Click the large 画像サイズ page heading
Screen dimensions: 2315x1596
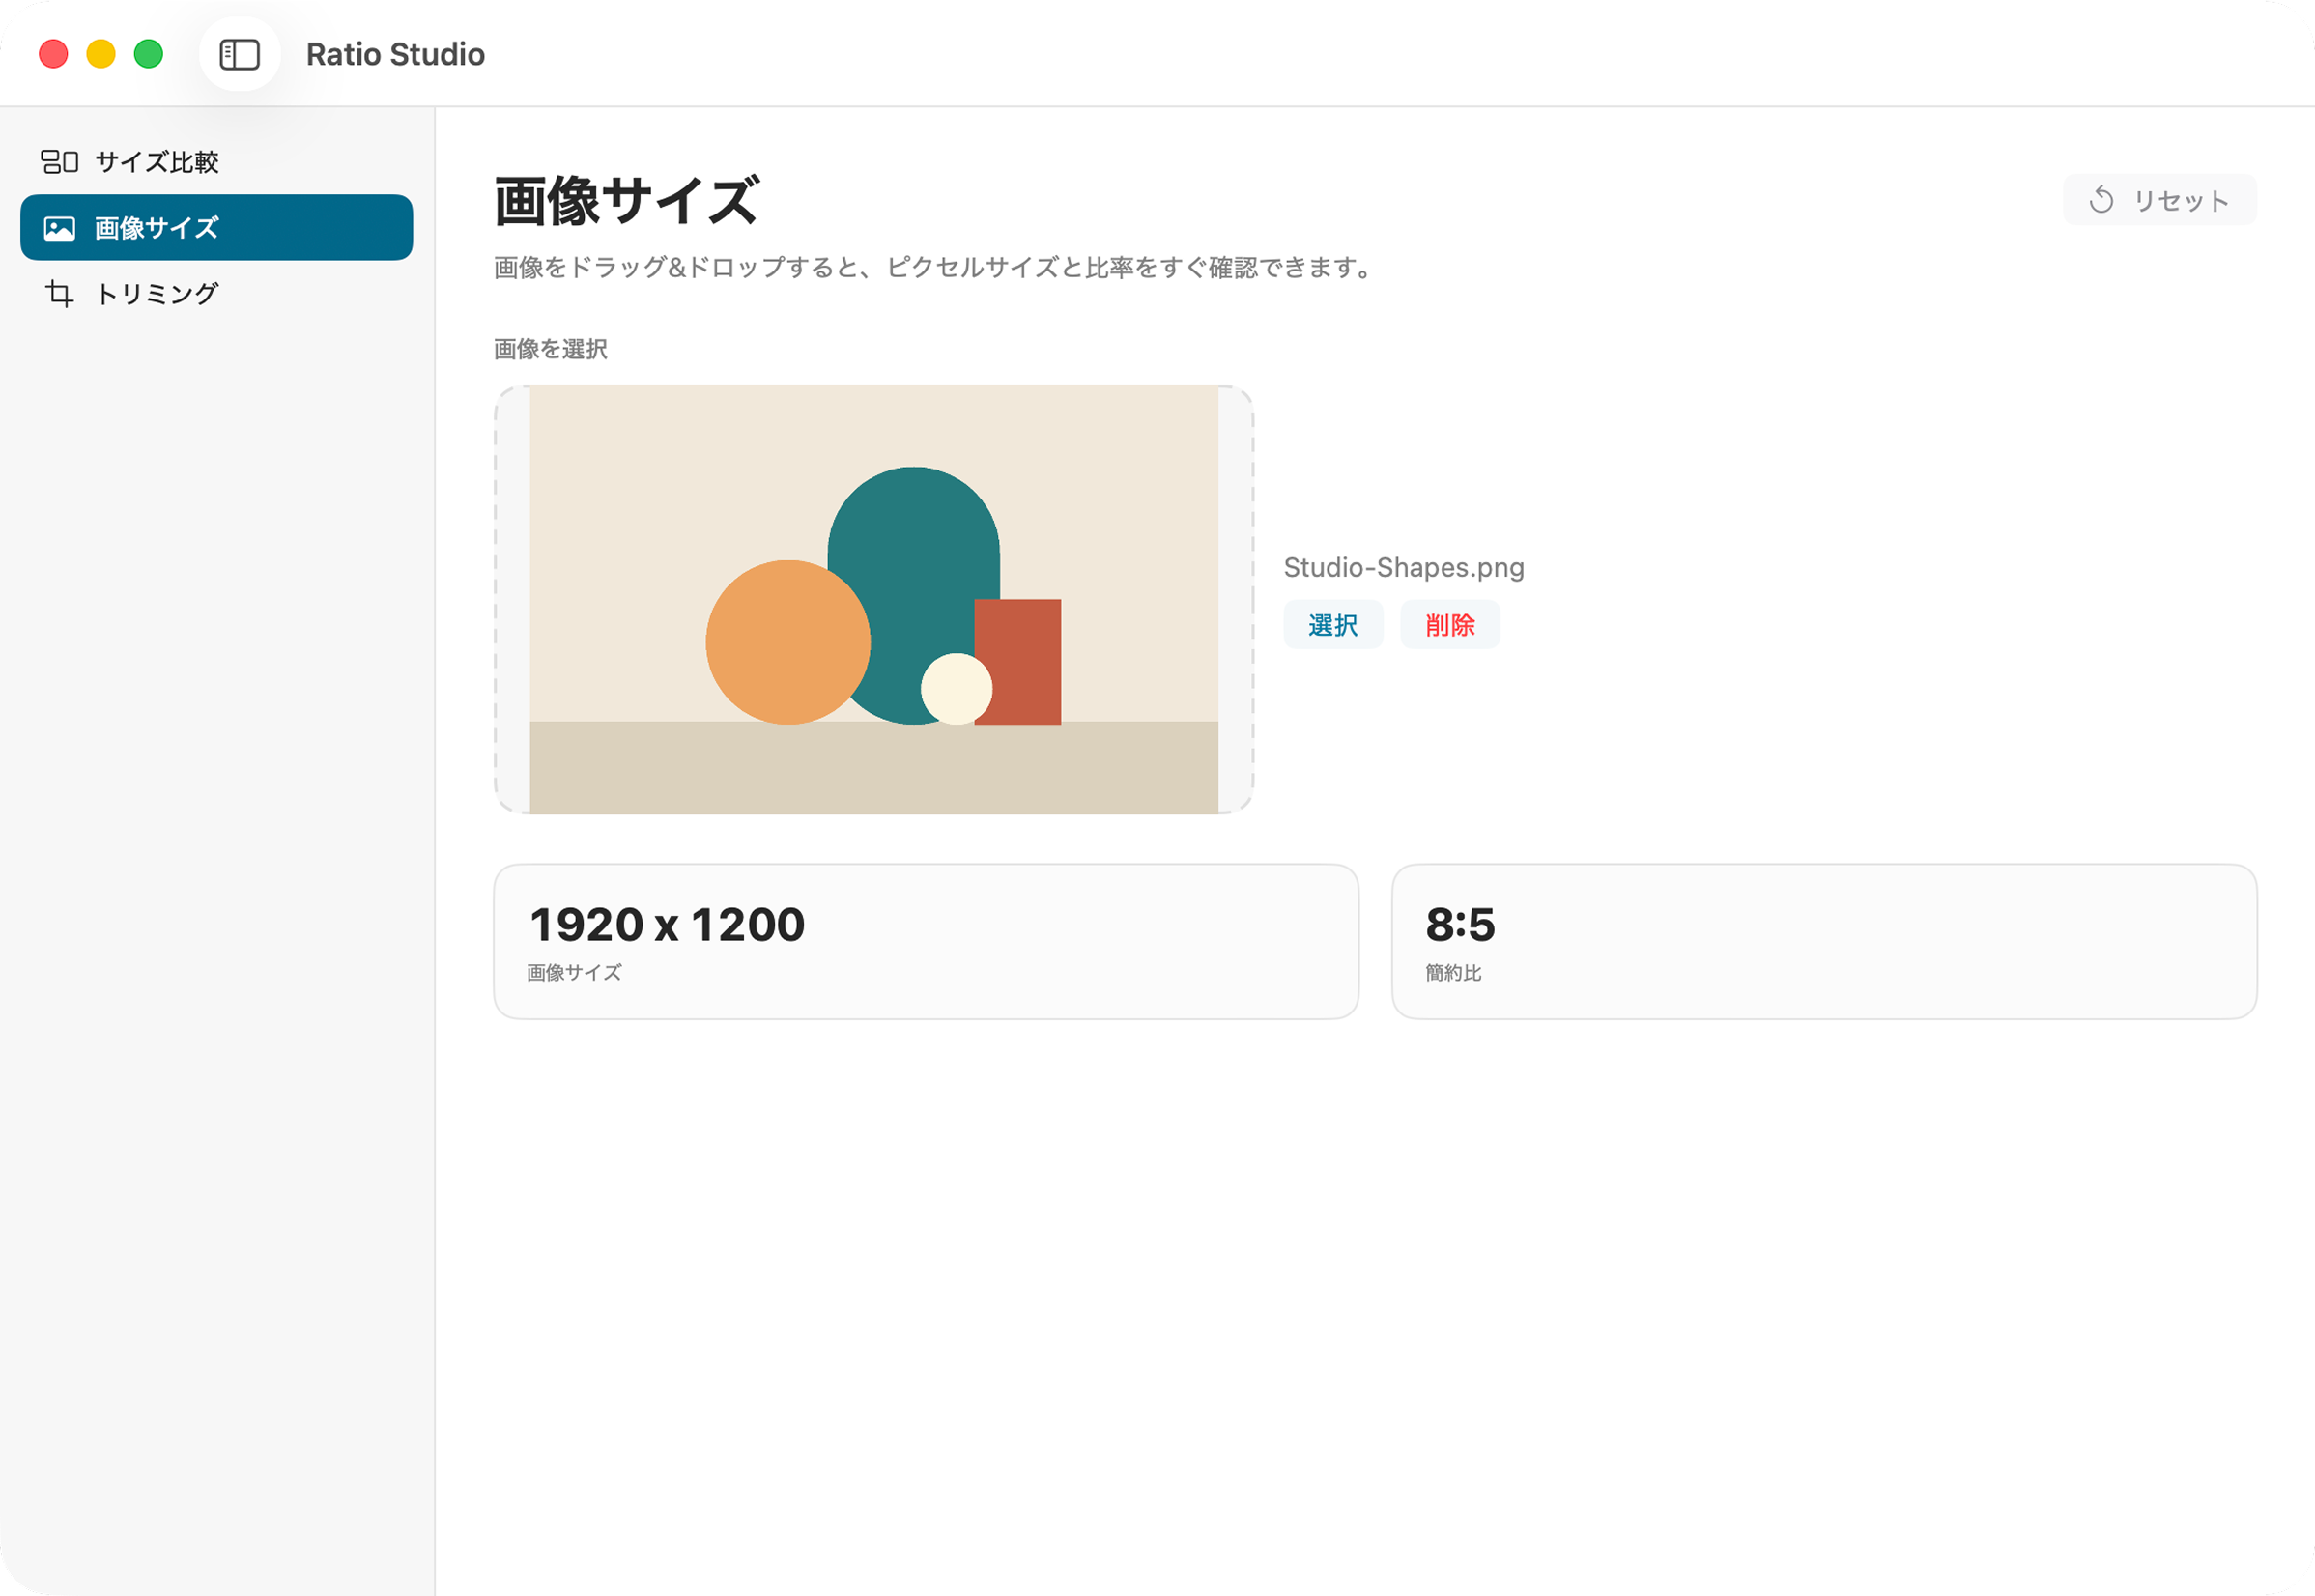pyautogui.click(x=627, y=201)
